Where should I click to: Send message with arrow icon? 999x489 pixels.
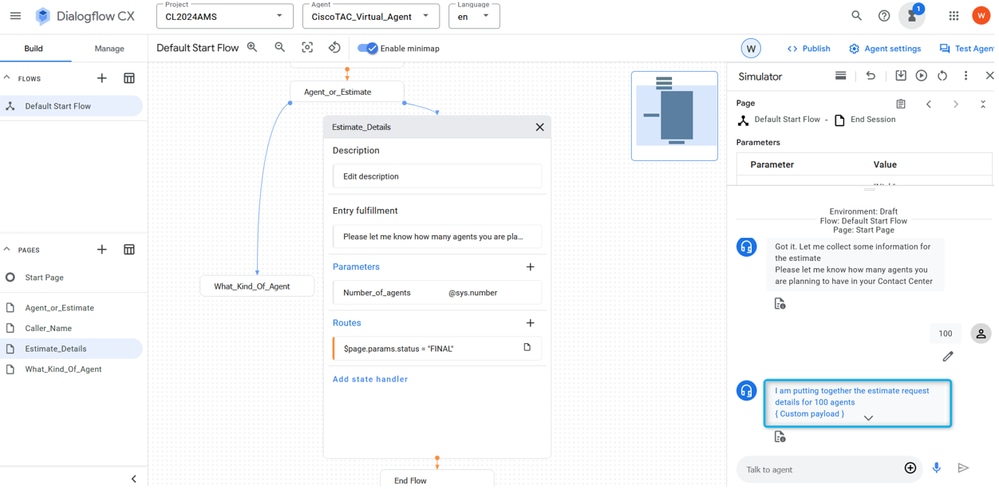click(x=963, y=468)
